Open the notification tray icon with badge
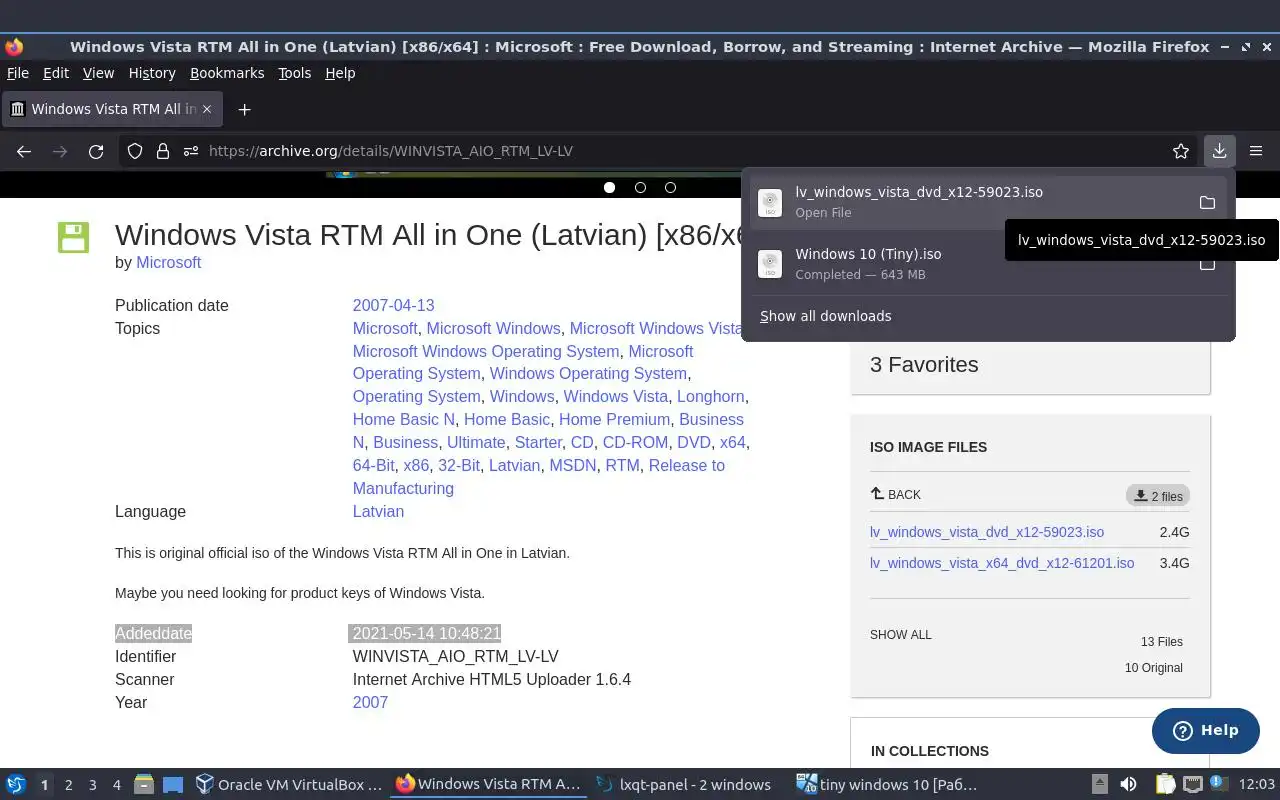Screen dimensions: 1280x800 click(x=1218, y=784)
